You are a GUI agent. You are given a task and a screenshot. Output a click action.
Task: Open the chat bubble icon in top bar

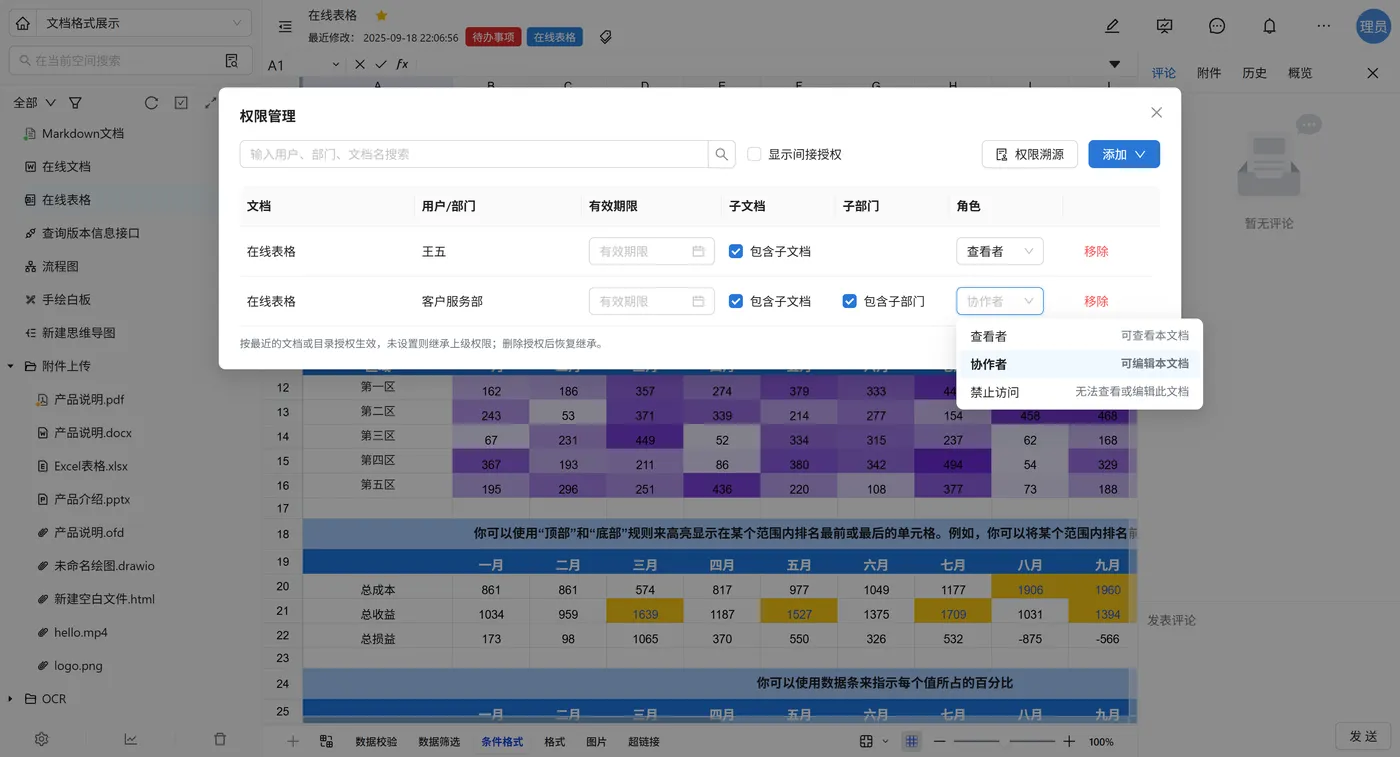pyautogui.click(x=1217, y=27)
